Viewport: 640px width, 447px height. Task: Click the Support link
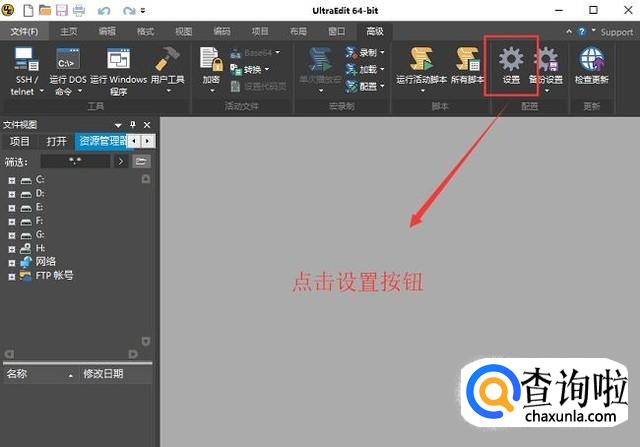pos(616,32)
